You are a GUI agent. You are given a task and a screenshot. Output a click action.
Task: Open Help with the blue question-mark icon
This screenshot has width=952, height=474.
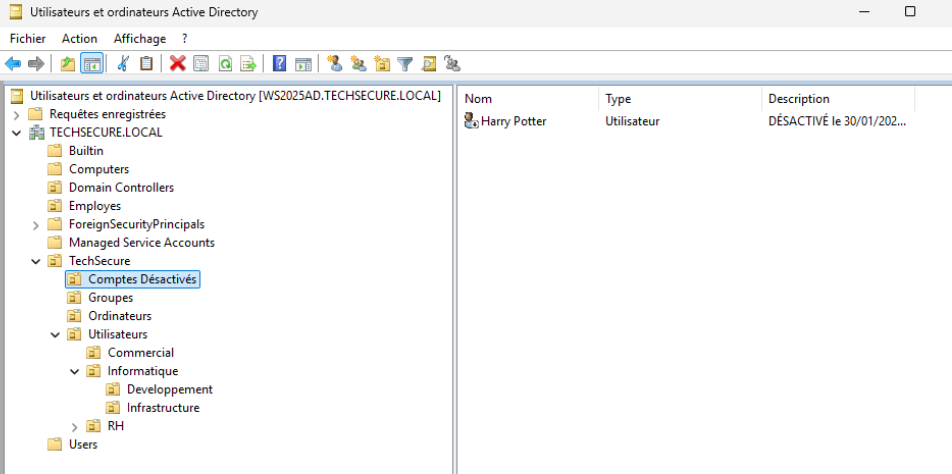(279, 64)
